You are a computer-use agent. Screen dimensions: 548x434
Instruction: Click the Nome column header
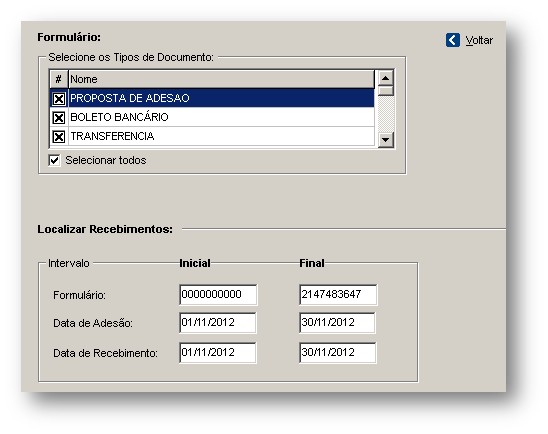(221, 79)
